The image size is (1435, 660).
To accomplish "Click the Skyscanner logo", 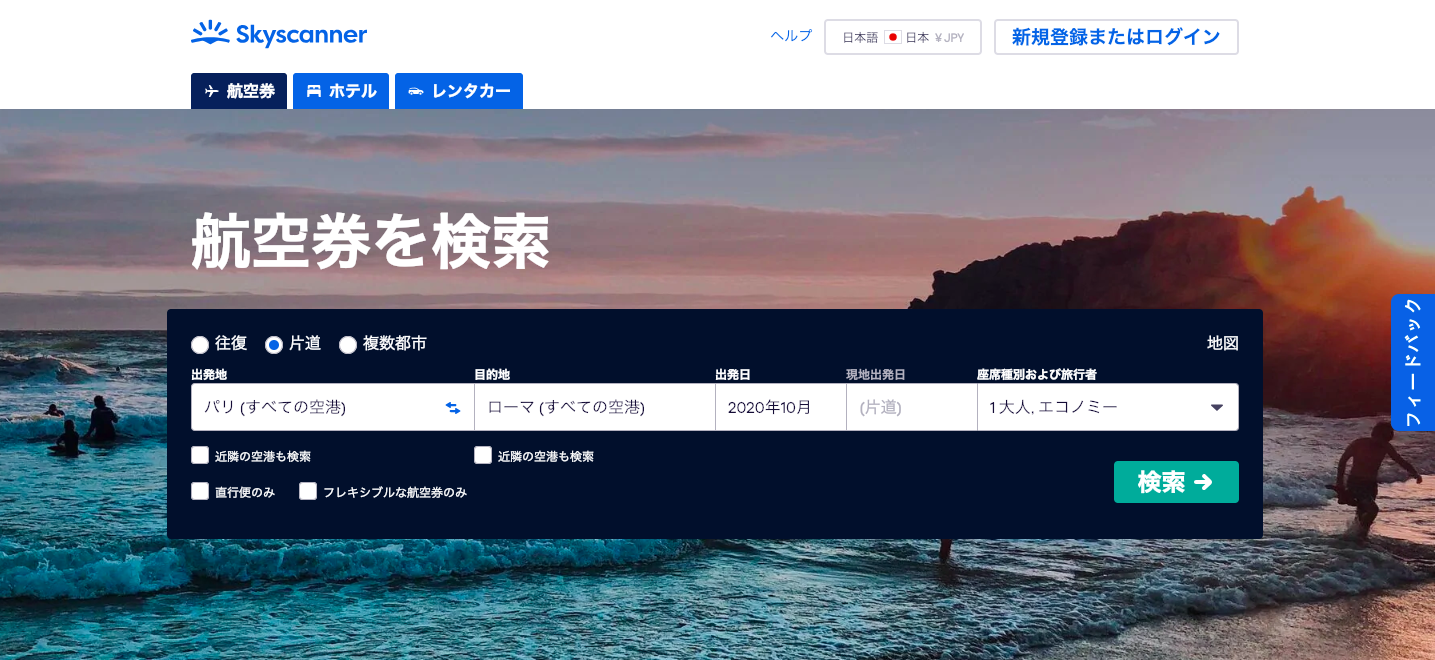I will [x=279, y=35].
